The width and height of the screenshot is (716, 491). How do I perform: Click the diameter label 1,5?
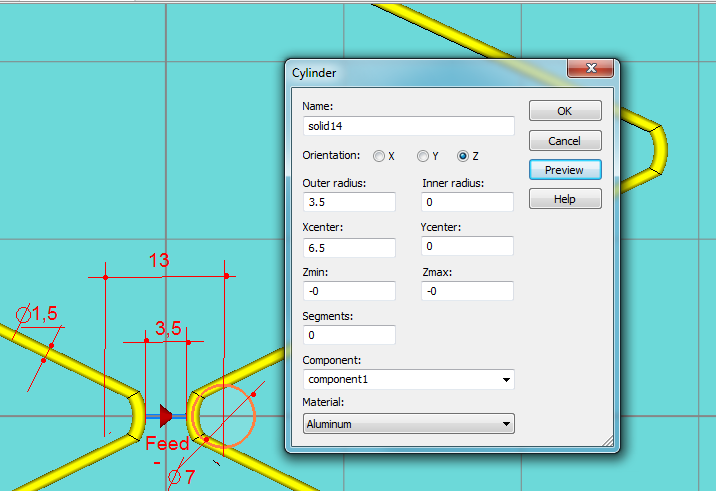point(37,314)
